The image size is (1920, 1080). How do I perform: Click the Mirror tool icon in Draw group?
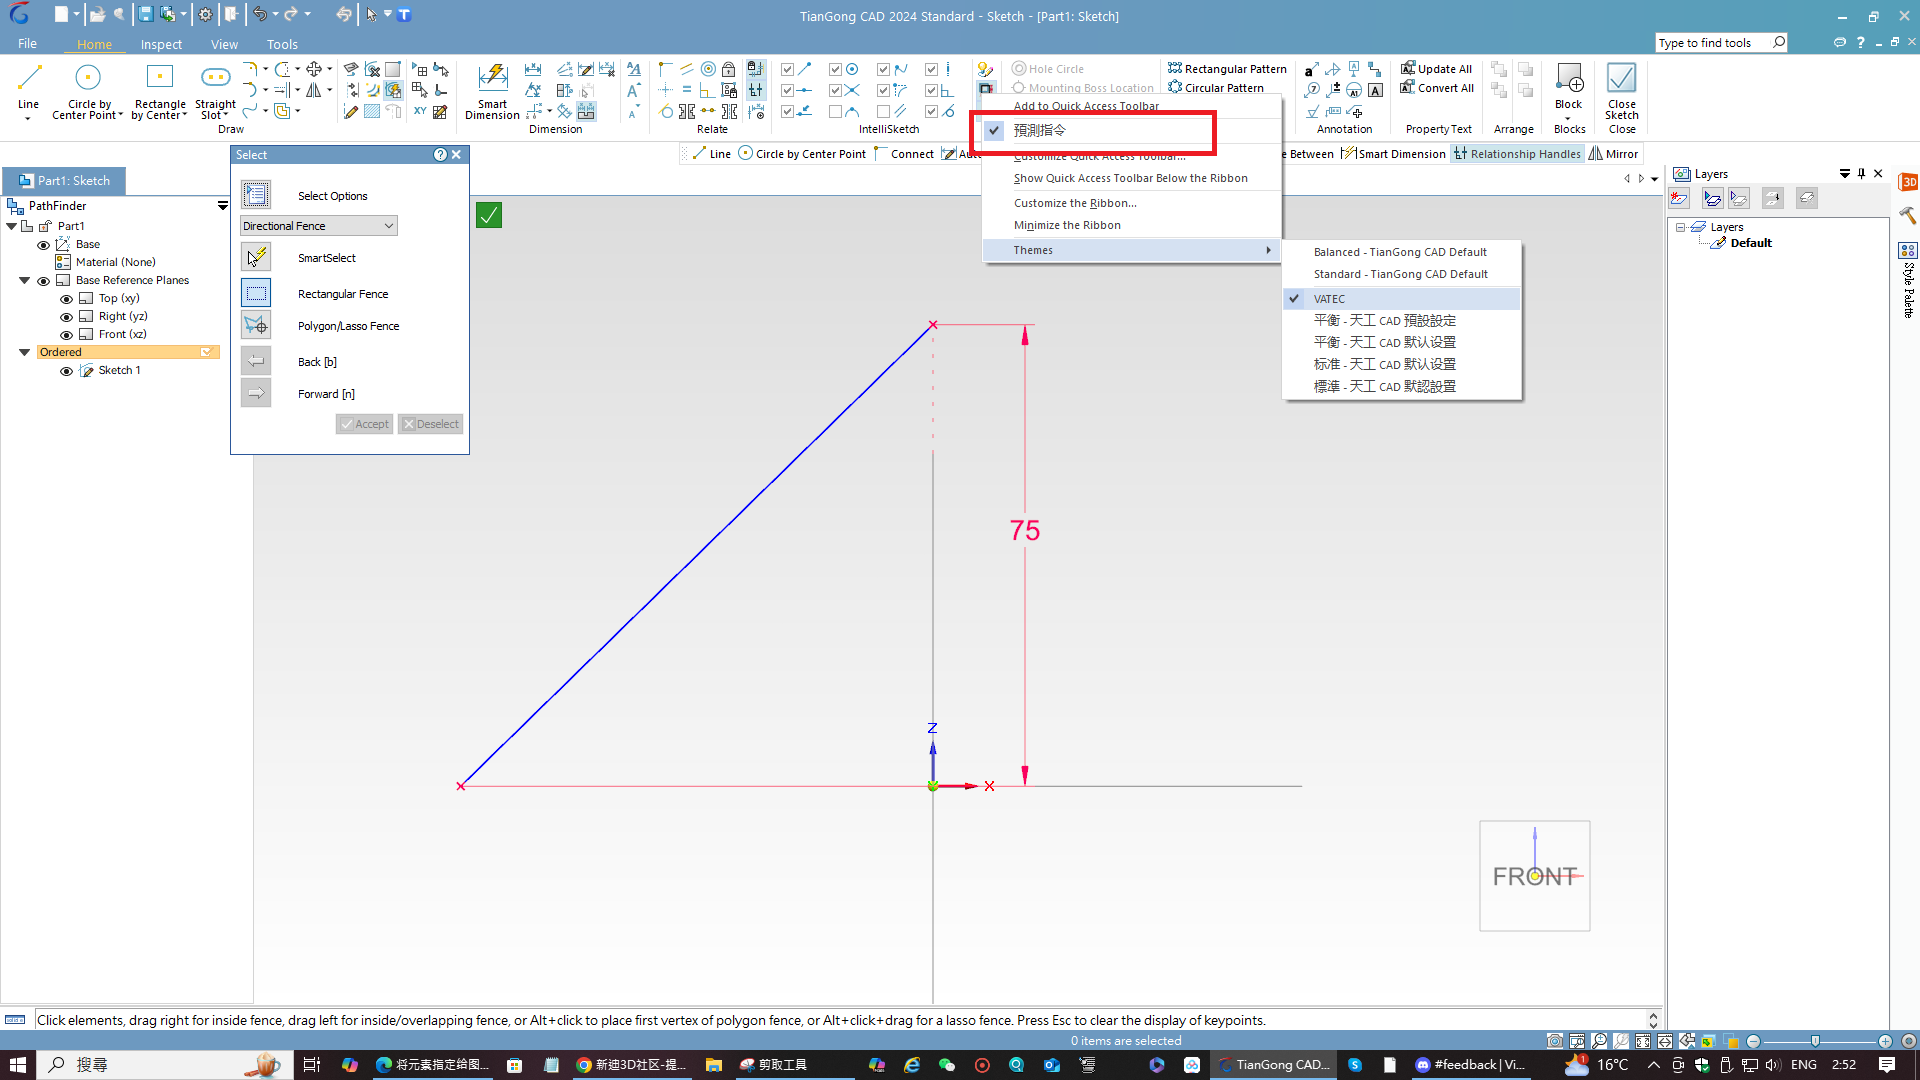pyautogui.click(x=314, y=90)
